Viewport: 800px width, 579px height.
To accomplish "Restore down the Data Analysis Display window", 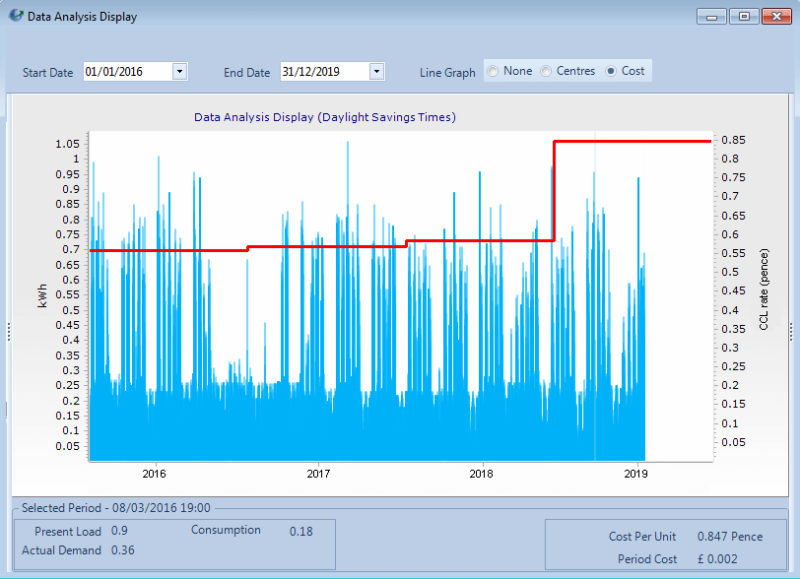I will 742,16.
